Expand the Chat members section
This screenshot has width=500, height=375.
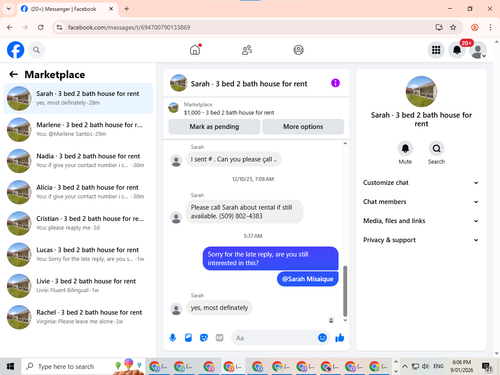(x=421, y=202)
